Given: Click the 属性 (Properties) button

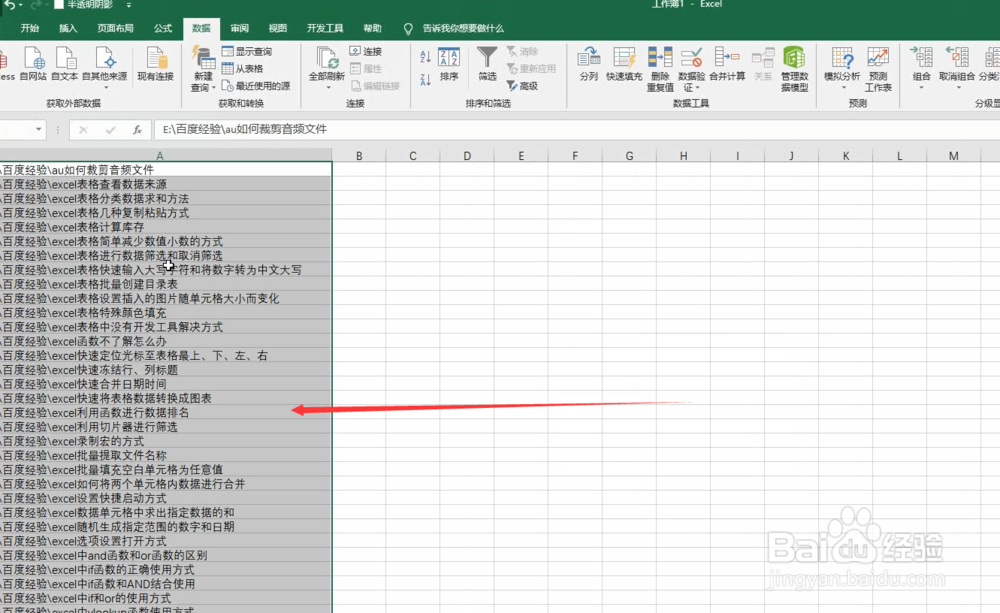Looking at the screenshot, I should (366, 68).
